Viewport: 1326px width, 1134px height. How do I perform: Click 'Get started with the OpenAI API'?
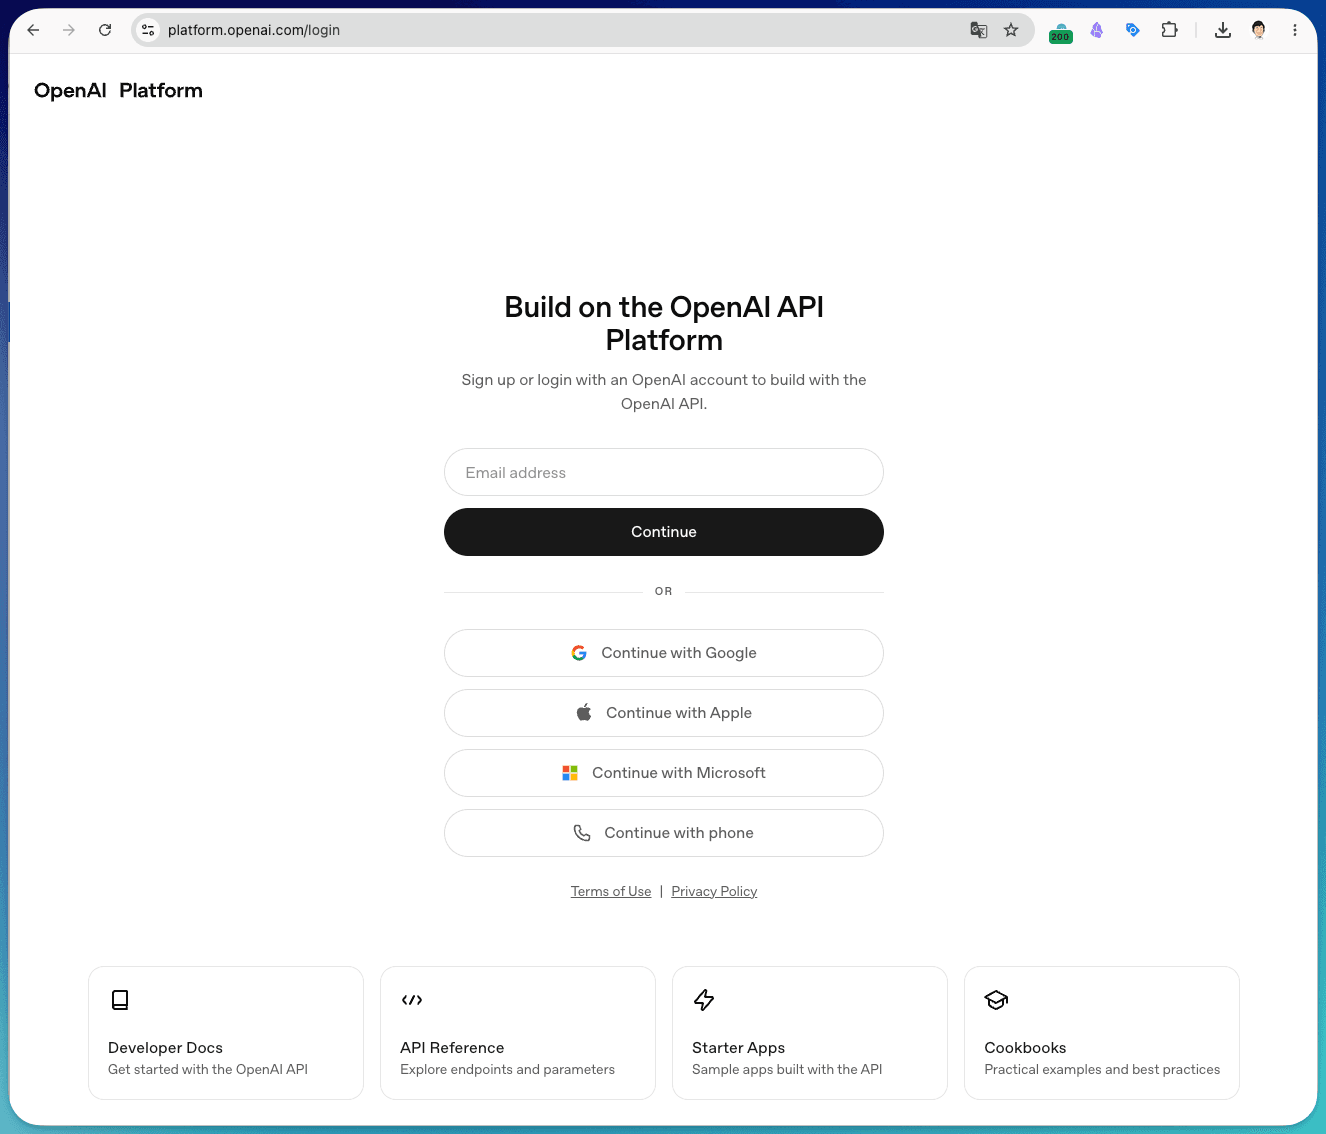208,1069
